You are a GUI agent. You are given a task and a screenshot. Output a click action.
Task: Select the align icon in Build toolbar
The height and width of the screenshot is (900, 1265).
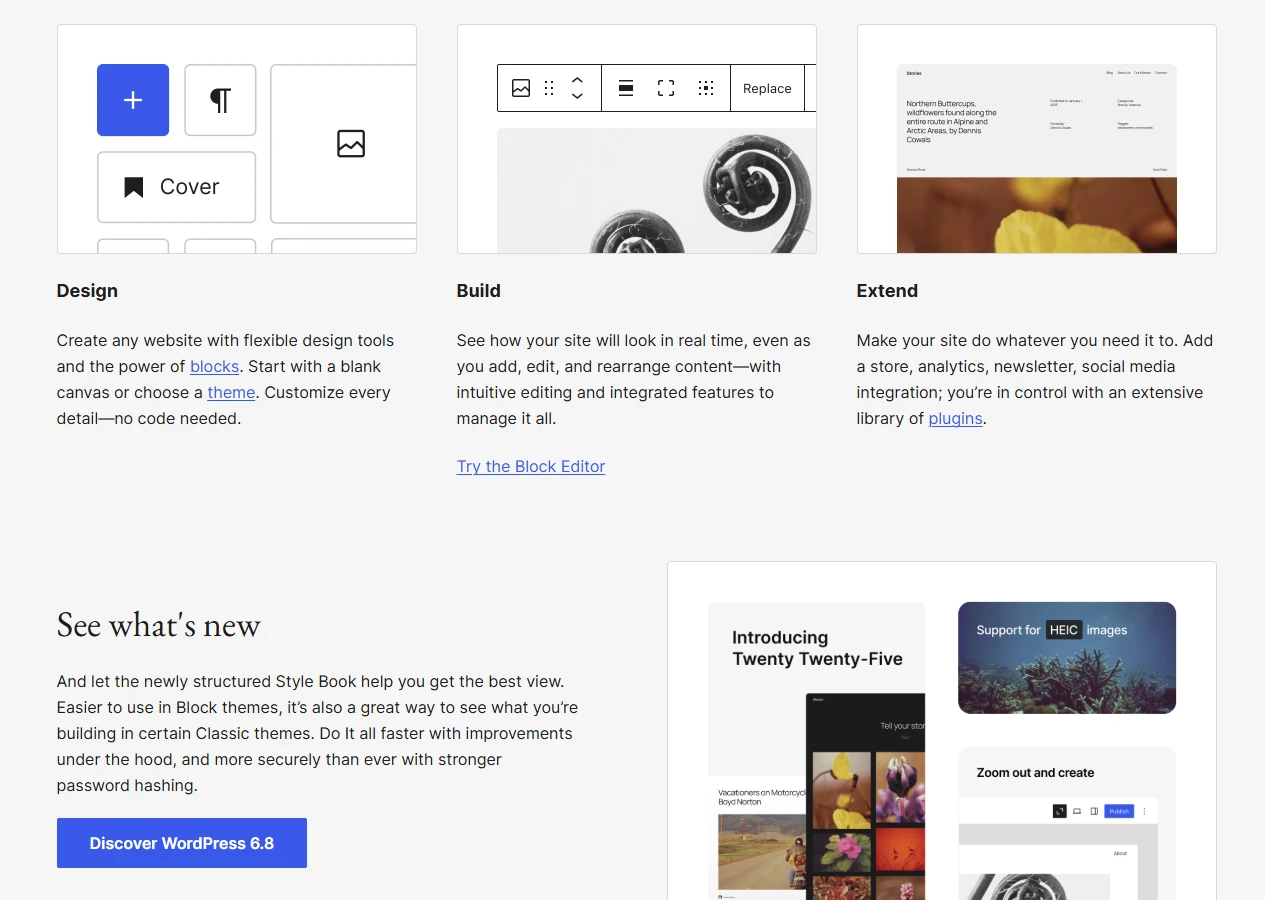(626, 88)
